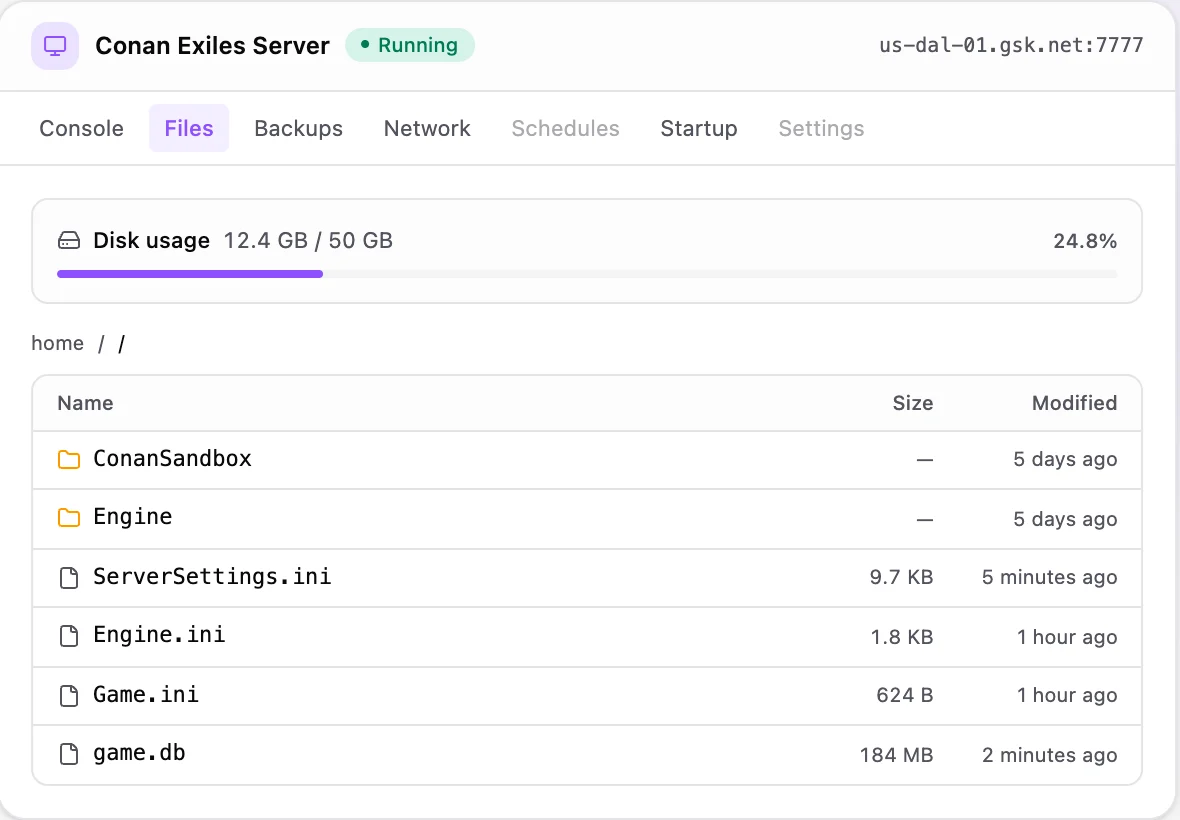Sort by the Name column header
Viewport: 1180px width, 820px height.
(x=85, y=403)
